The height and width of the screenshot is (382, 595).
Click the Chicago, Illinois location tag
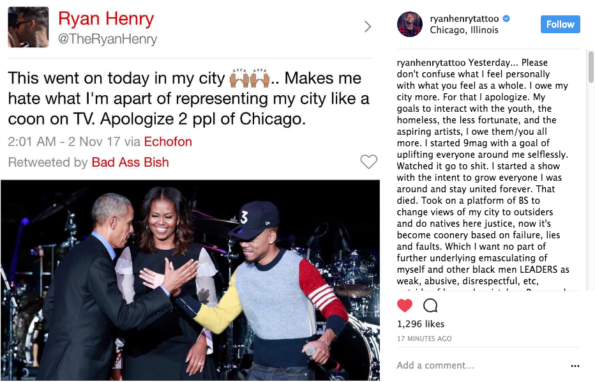pos(464,30)
